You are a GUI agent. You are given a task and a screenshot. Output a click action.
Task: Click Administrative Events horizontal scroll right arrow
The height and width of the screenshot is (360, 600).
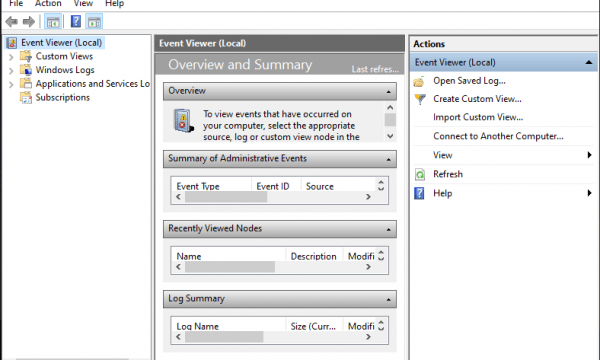pyautogui.click(x=368, y=197)
